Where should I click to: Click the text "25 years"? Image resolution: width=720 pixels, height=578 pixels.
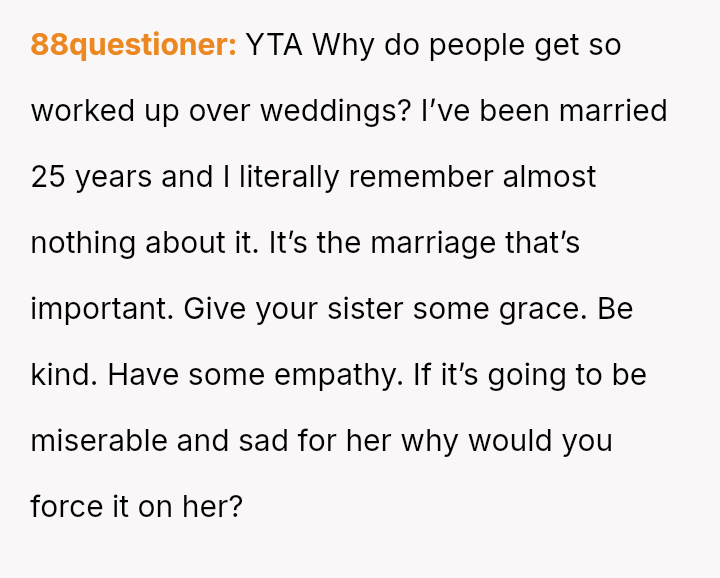pos(92,176)
